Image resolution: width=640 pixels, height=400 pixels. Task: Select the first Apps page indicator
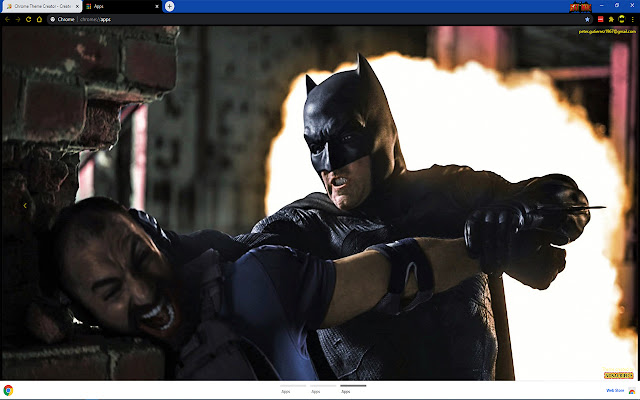293,389
